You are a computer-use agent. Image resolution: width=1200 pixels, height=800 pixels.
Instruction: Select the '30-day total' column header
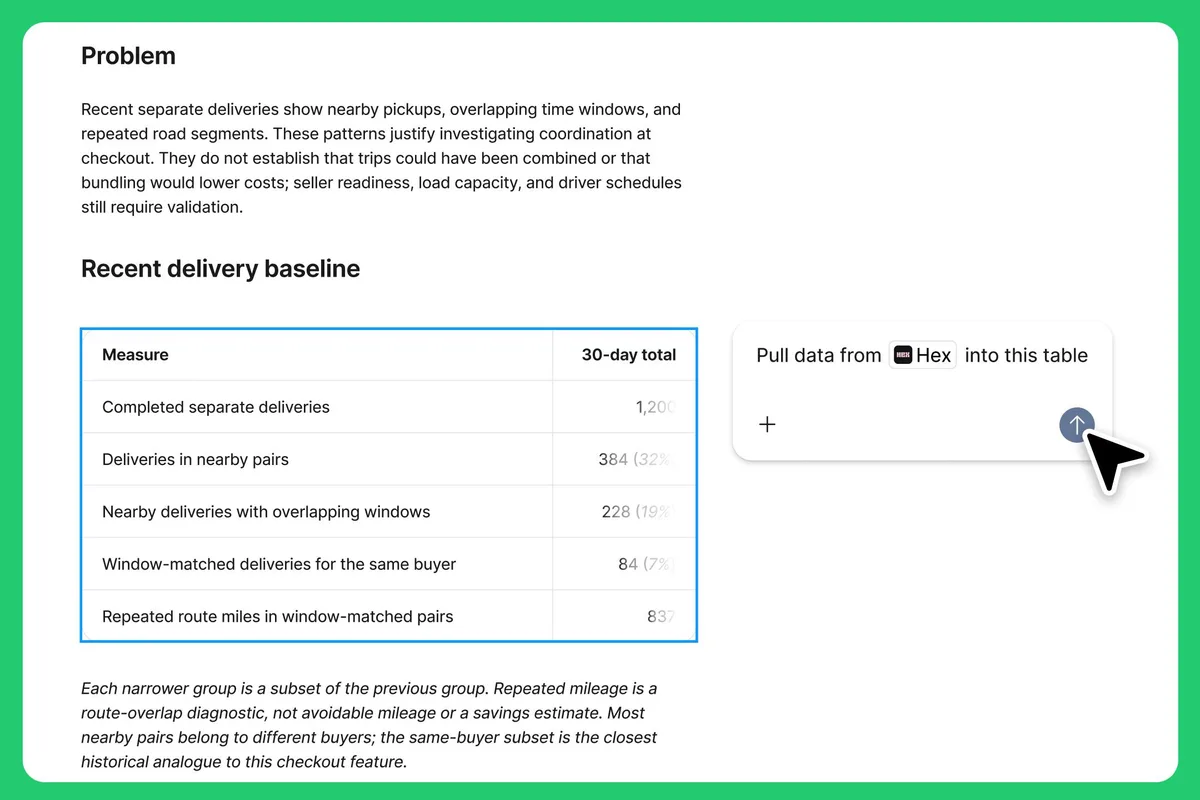[624, 354]
